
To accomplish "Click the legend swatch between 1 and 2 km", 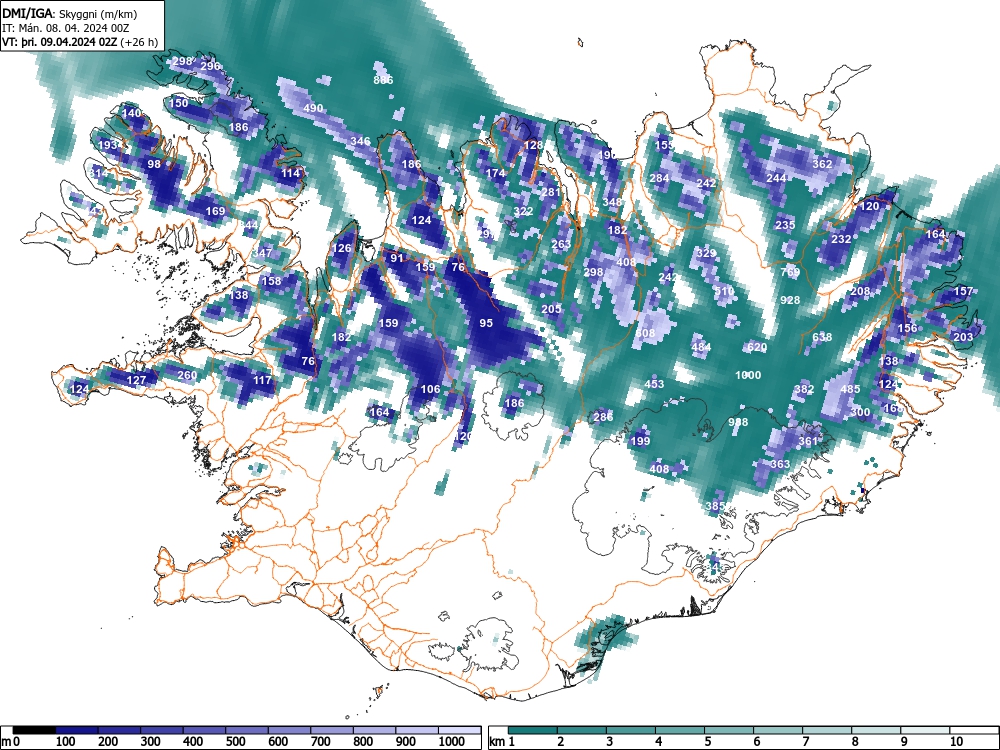I will click(x=533, y=730).
